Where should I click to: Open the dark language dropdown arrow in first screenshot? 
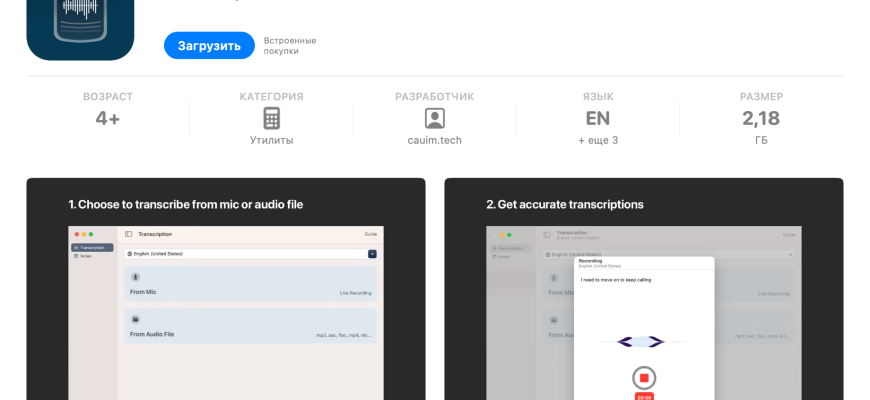(x=373, y=254)
